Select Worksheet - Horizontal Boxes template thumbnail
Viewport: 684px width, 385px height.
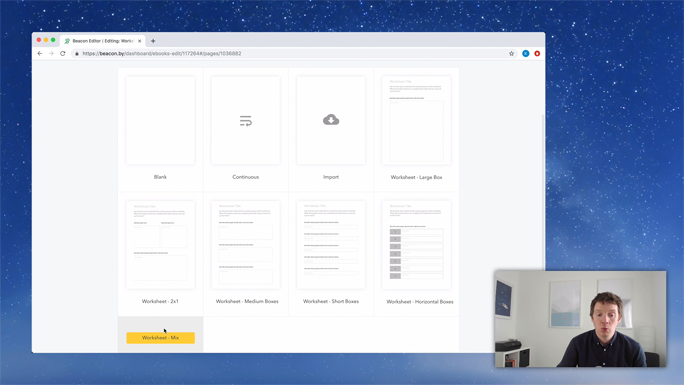(x=417, y=245)
